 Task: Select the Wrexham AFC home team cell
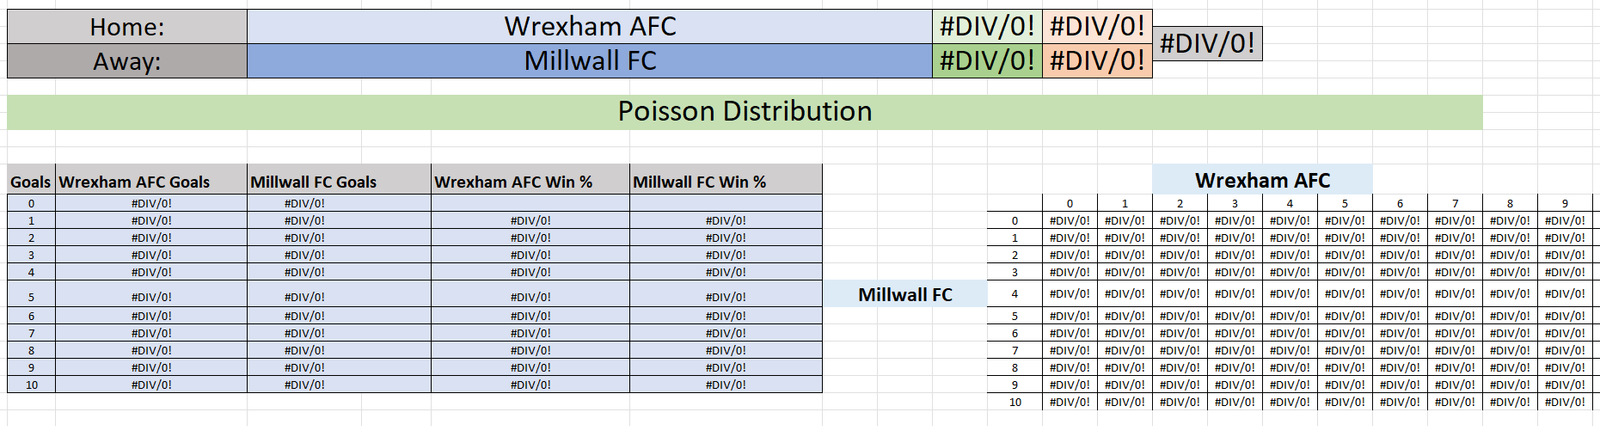point(590,27)
